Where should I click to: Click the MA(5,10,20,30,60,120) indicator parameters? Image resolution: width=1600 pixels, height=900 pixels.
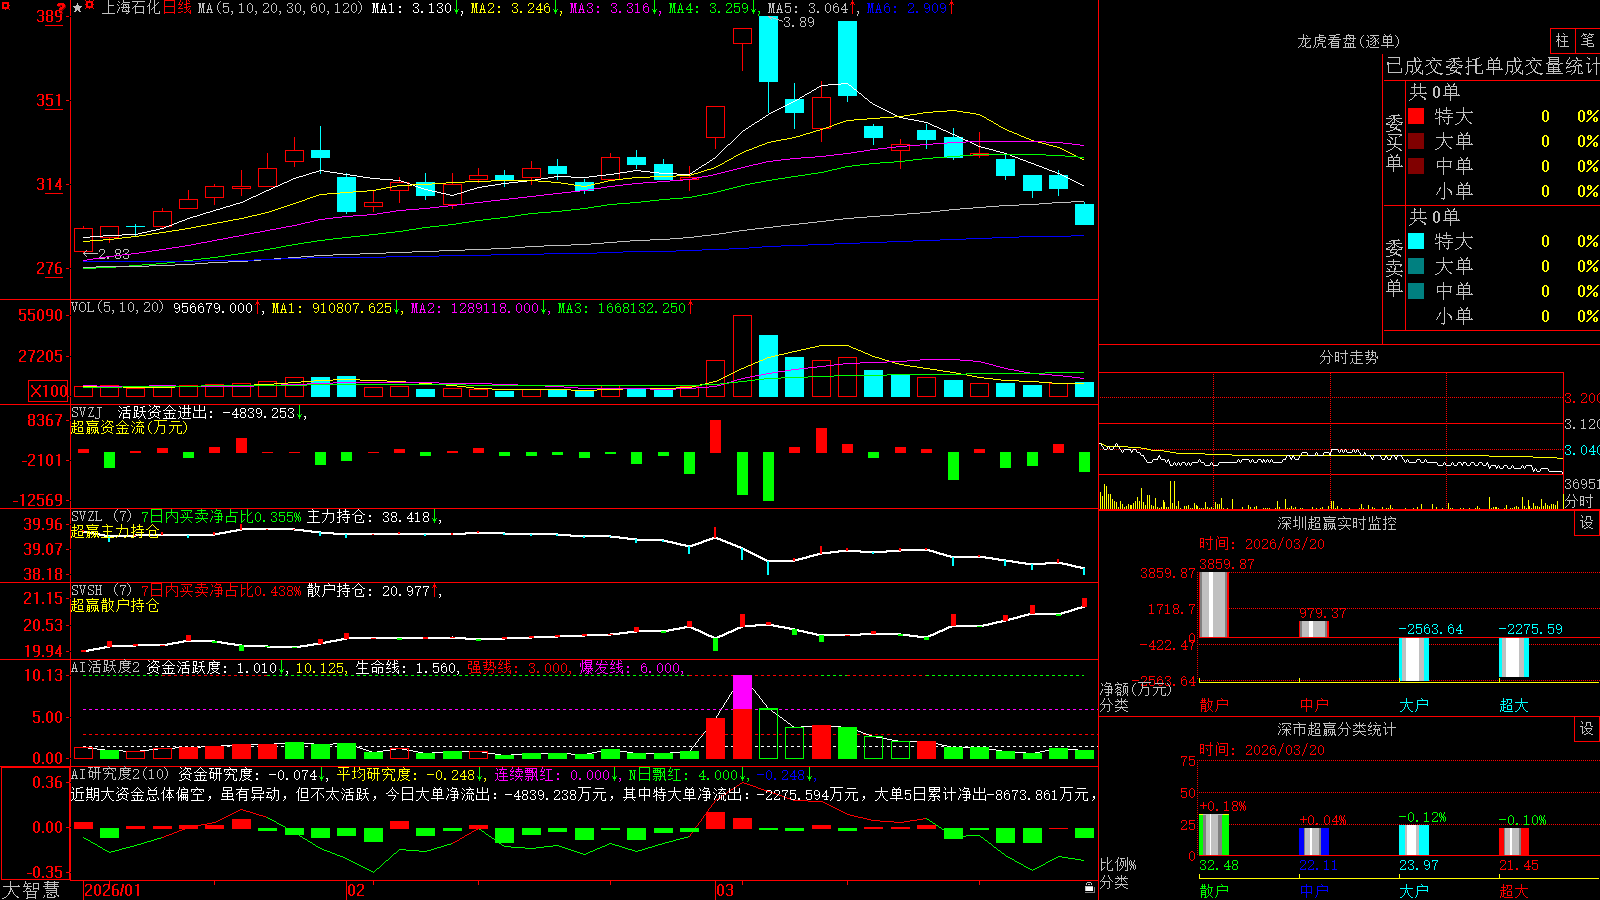click(280, 8)
